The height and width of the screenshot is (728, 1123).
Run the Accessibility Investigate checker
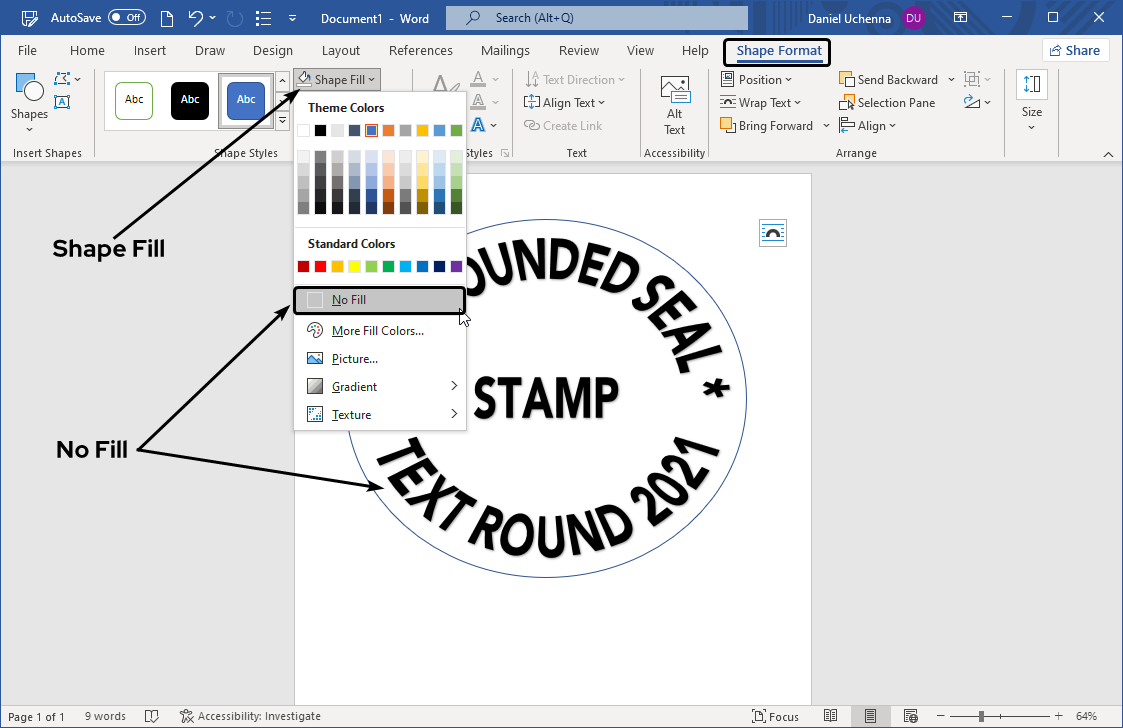pos(250,716)
